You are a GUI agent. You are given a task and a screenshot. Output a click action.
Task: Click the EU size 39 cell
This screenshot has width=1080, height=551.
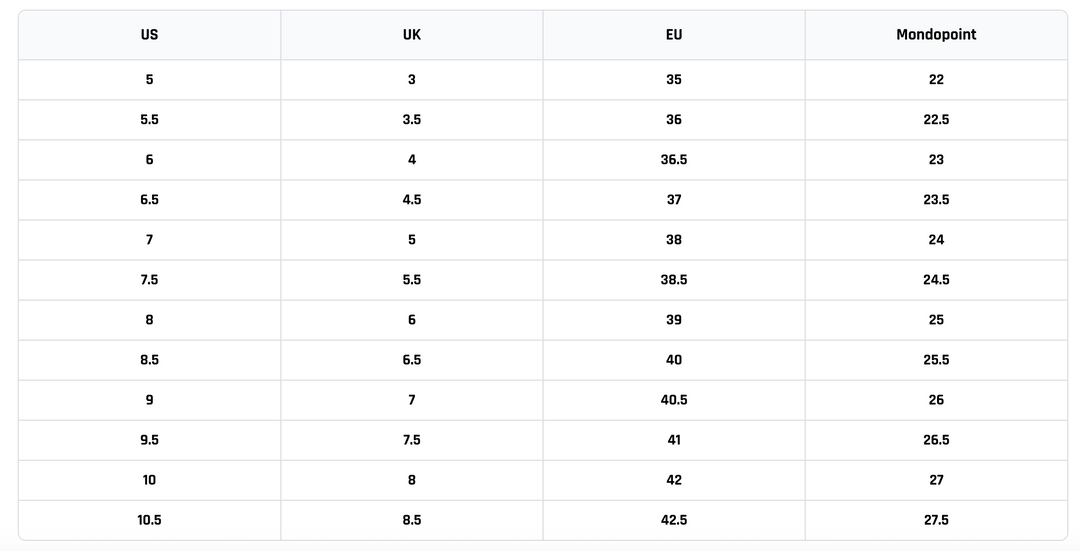coord(674,320)
